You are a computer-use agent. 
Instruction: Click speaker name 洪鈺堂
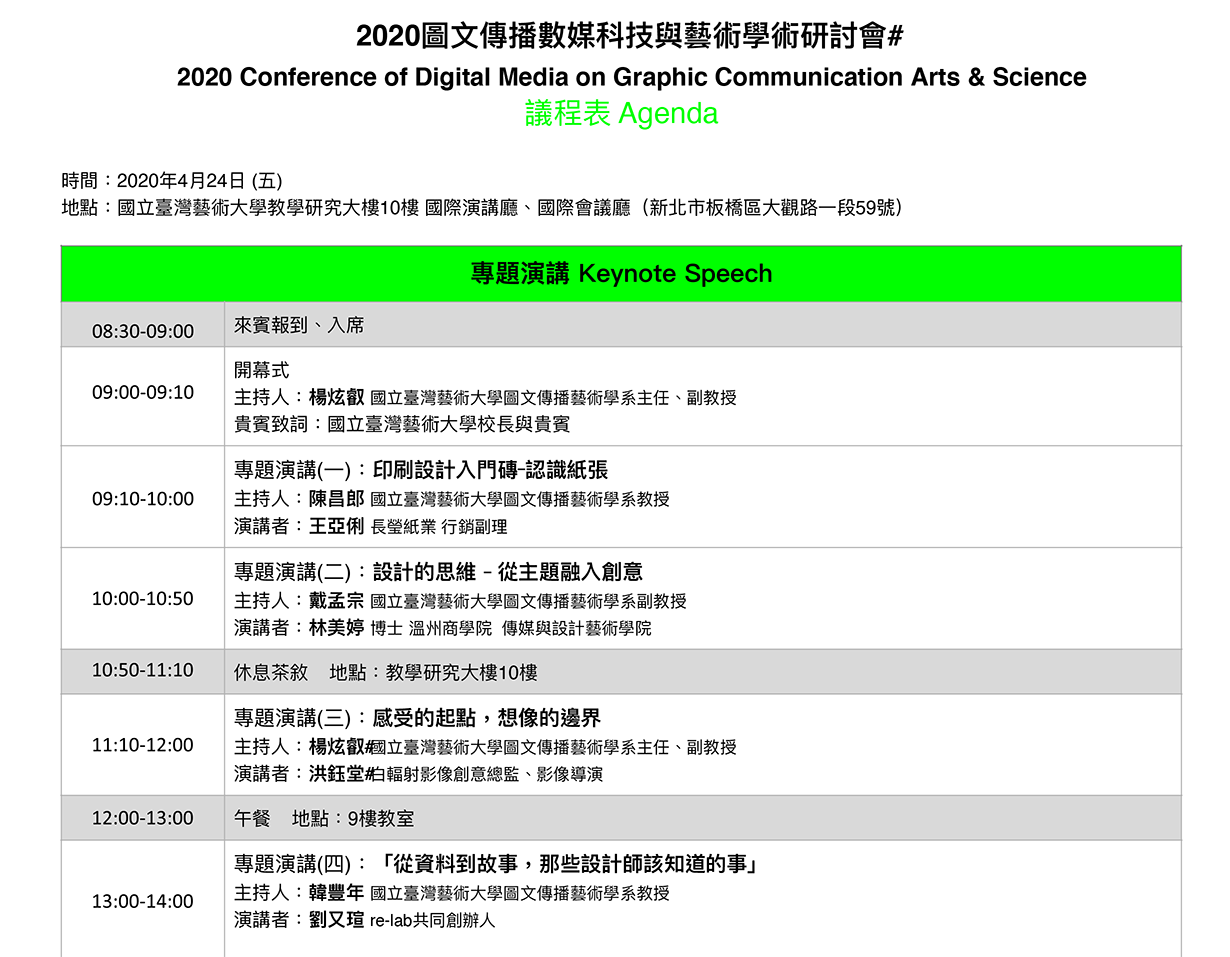tap(336, 773)
